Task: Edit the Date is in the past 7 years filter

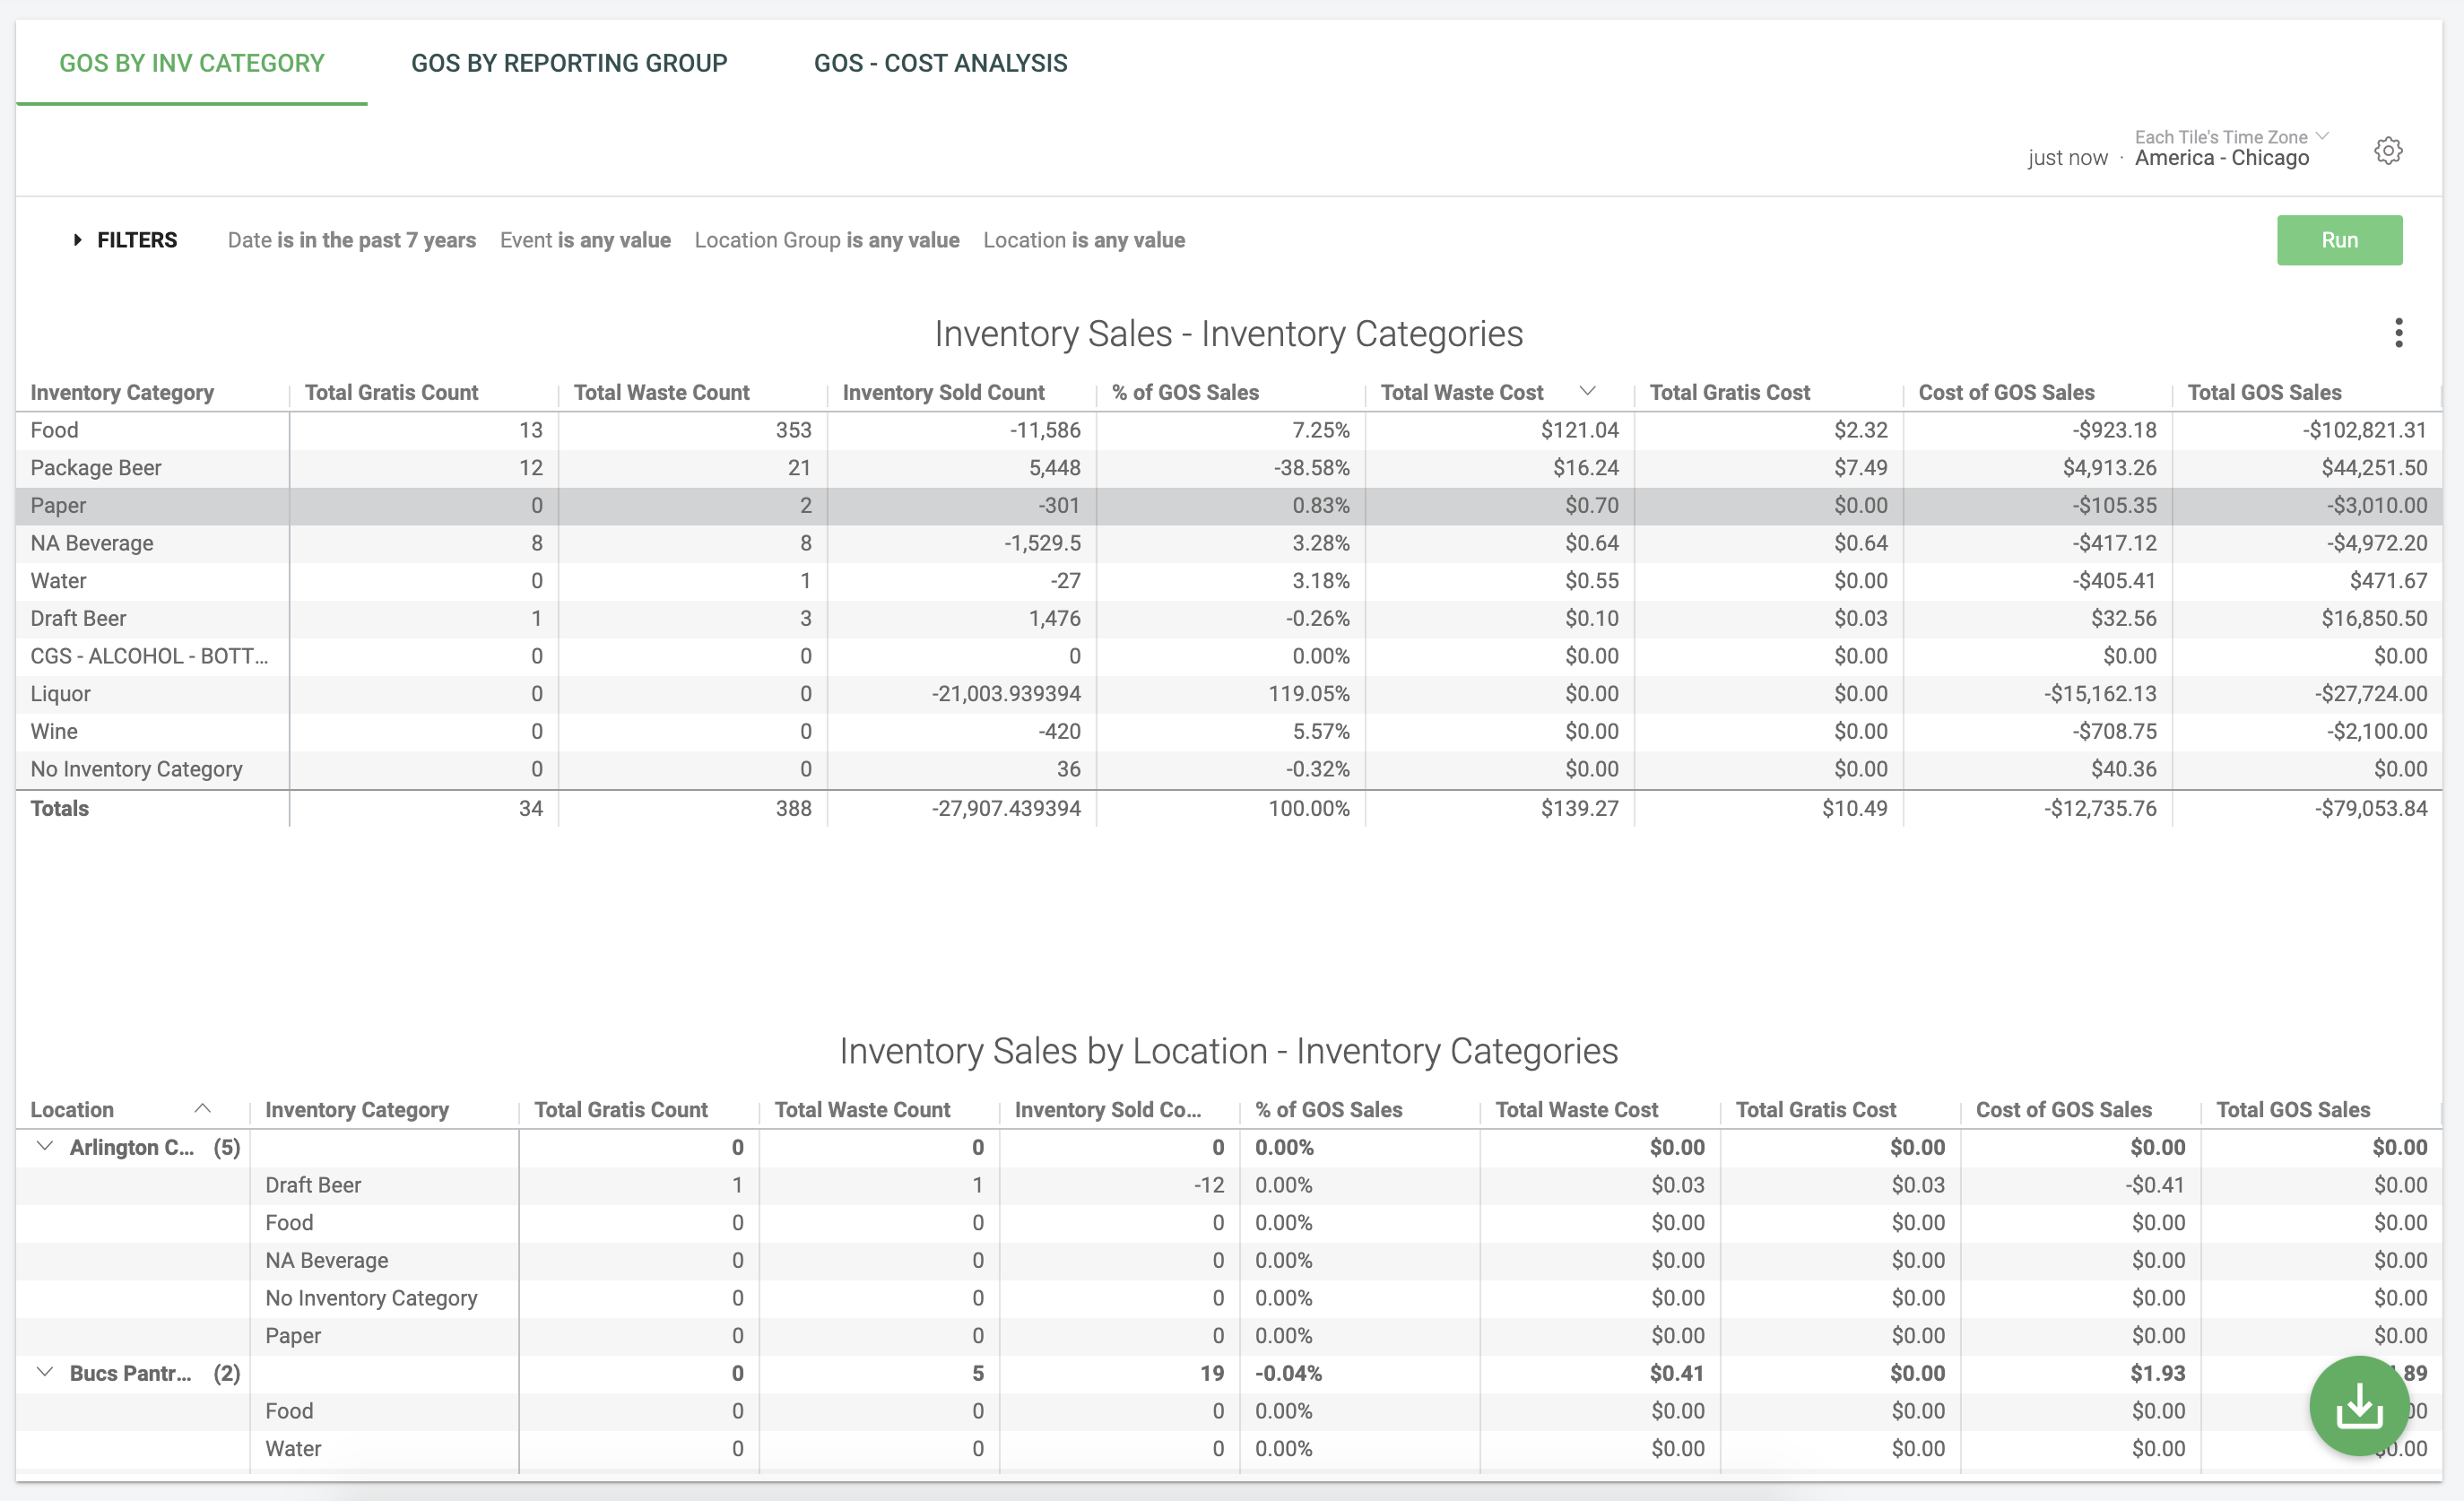Action: click(x=352, y=240)
